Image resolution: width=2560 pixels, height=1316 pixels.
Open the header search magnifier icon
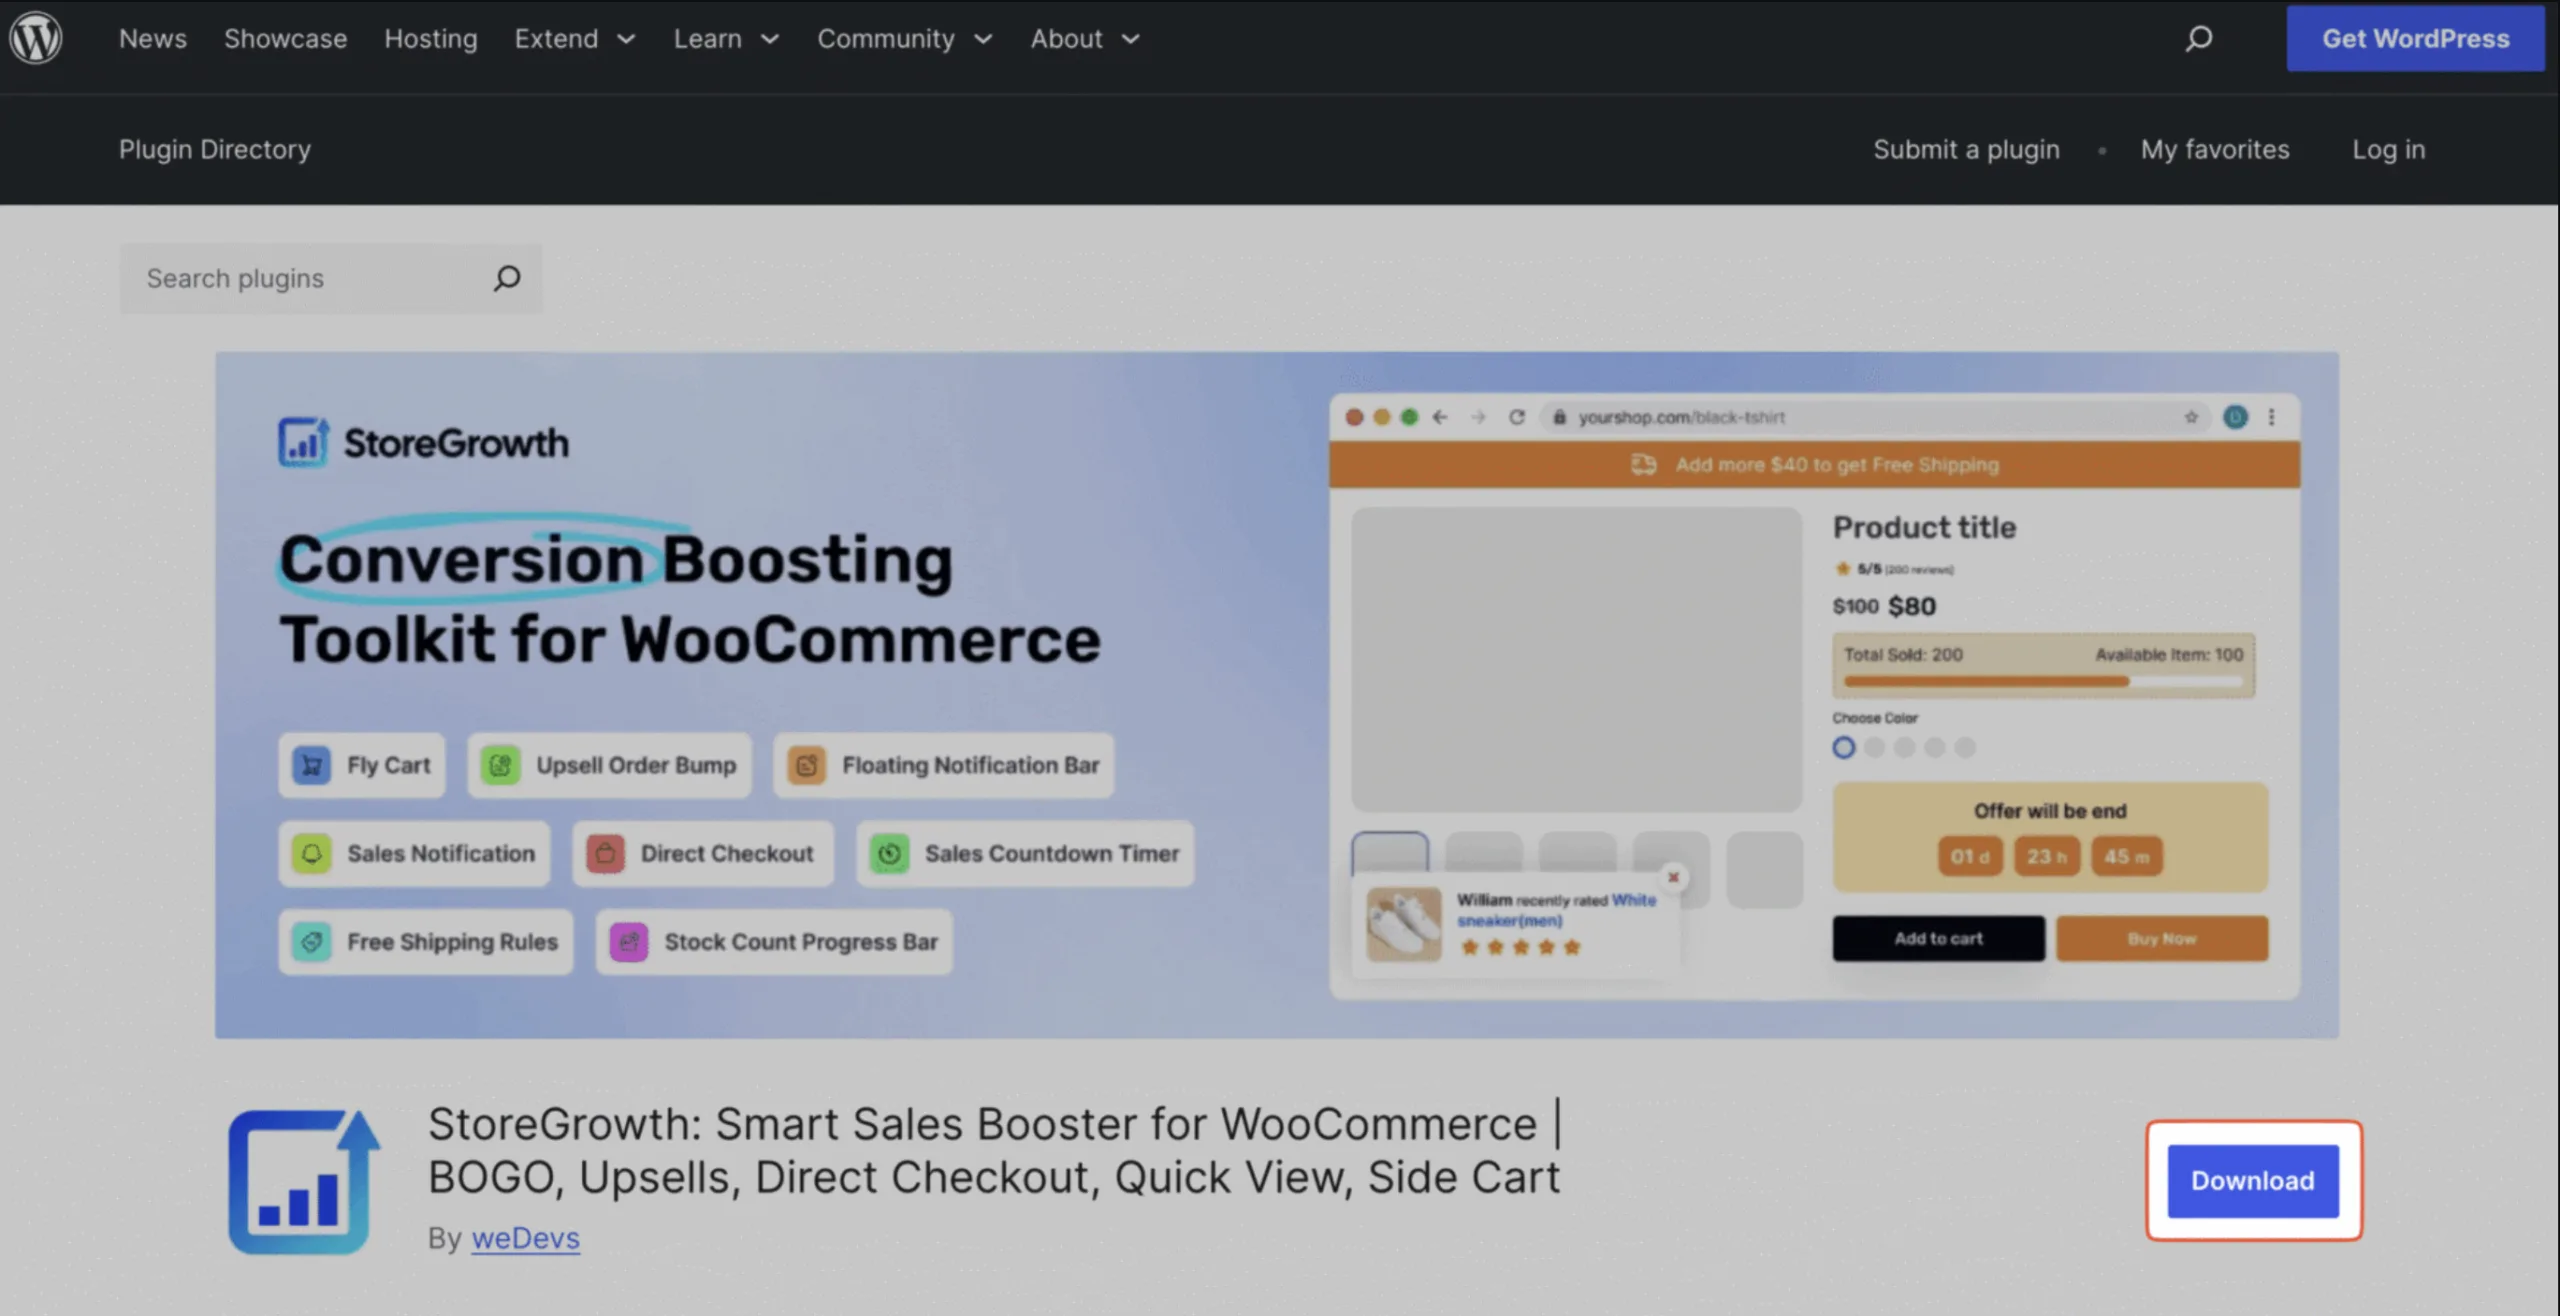(x=2198, y=39)
